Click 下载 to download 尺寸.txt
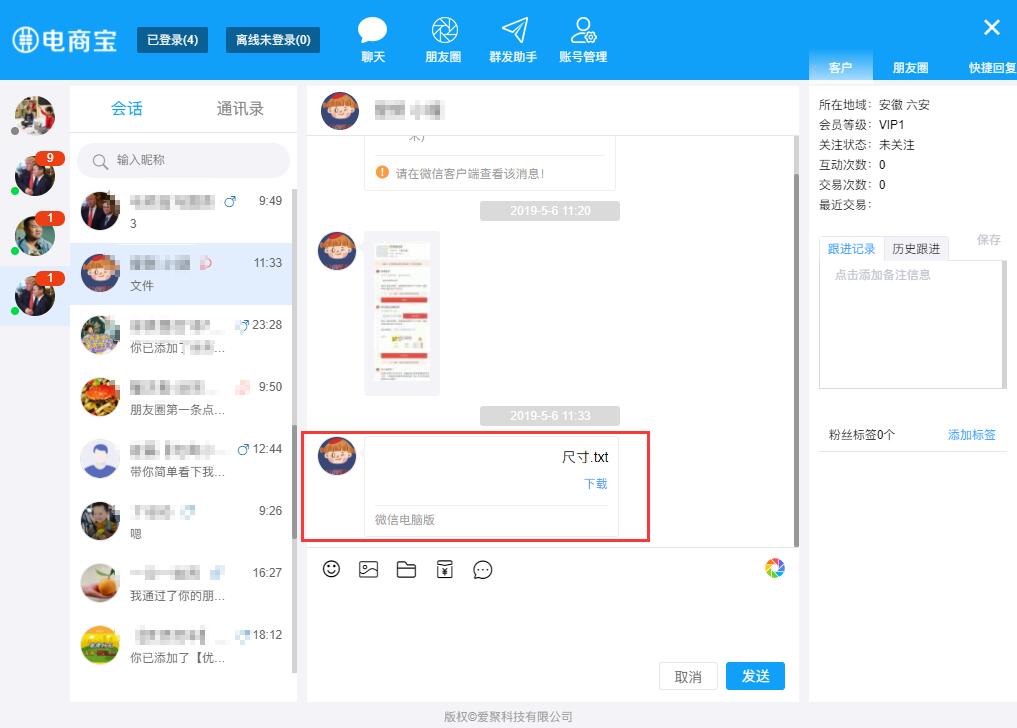 pos(595,484)
